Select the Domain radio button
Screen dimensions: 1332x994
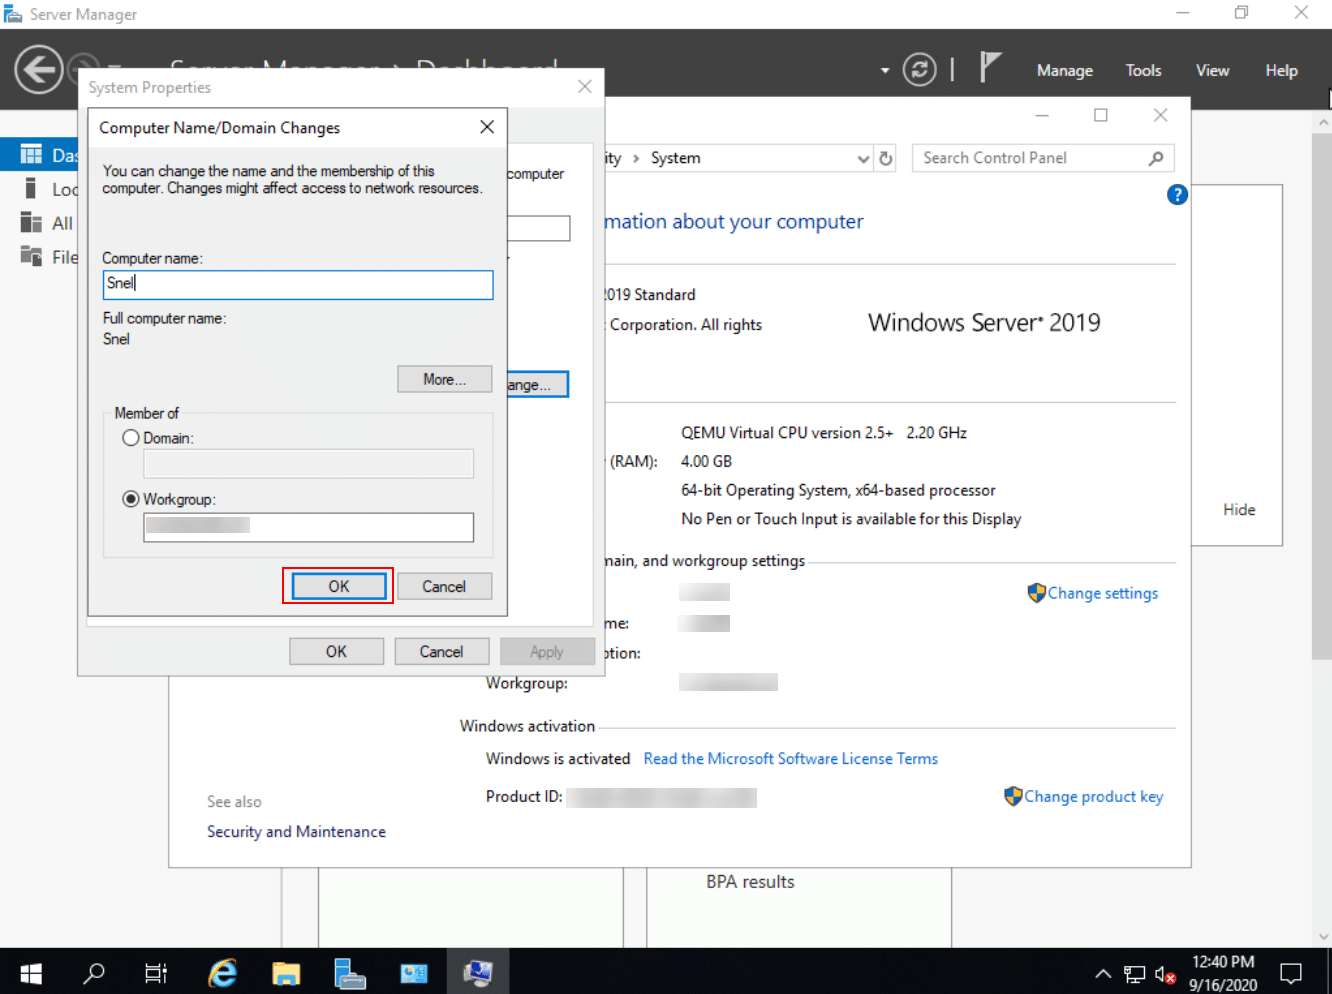click(x=131, y=438)
